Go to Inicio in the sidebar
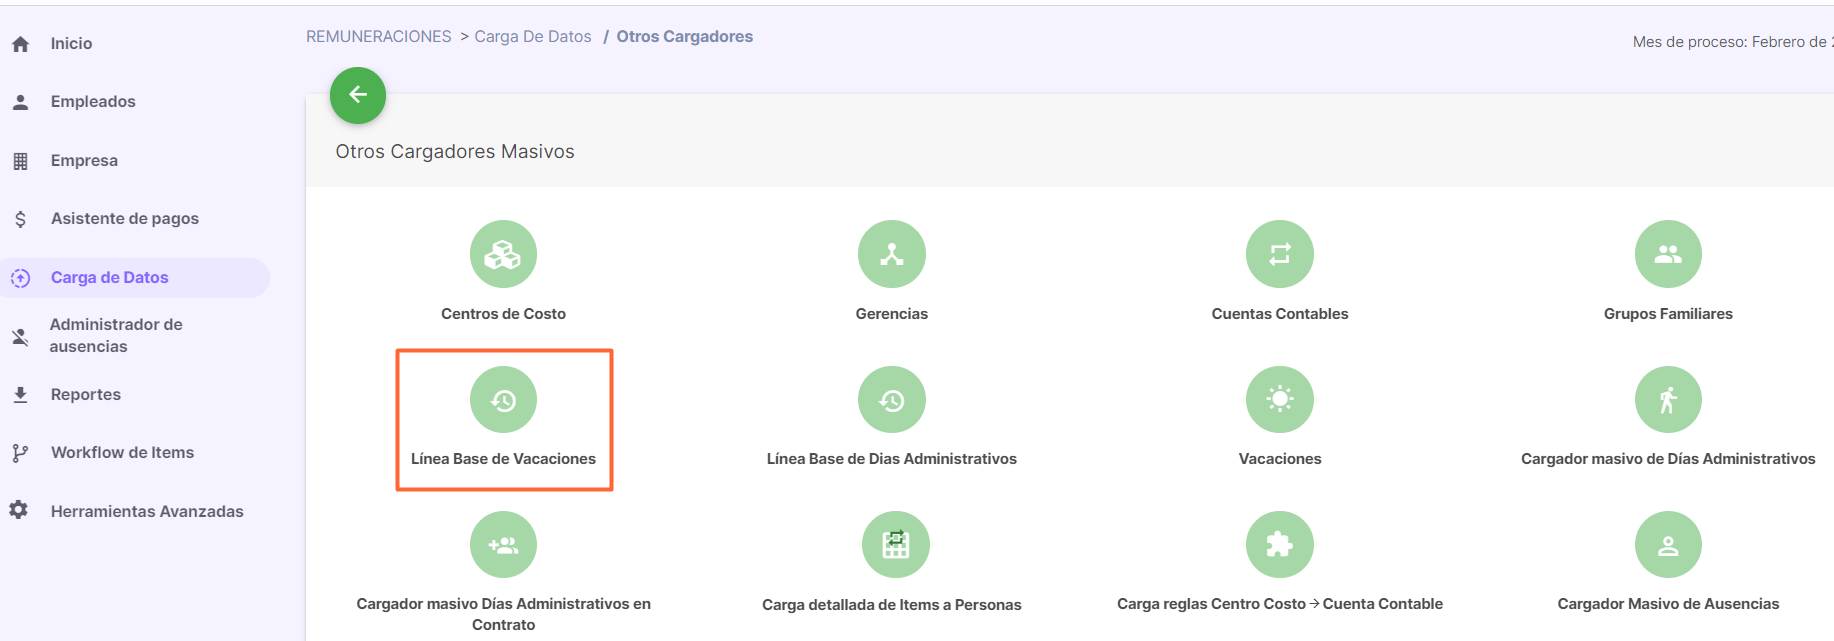Screen dimensions: 1834x641 click(x=71, y=44)
